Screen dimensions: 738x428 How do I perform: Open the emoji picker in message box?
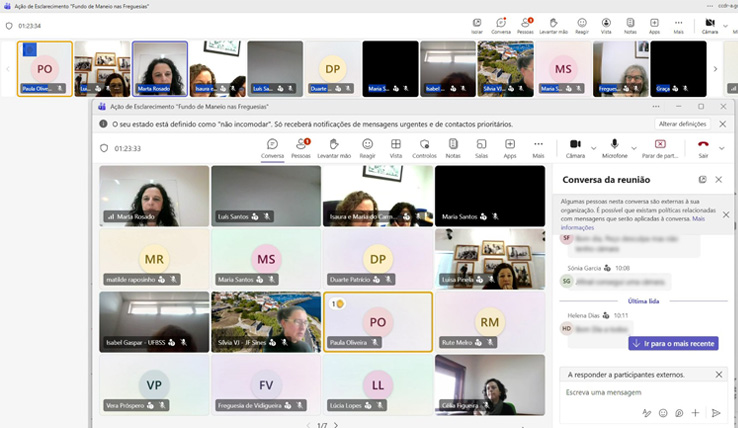(x=662, y=412)
